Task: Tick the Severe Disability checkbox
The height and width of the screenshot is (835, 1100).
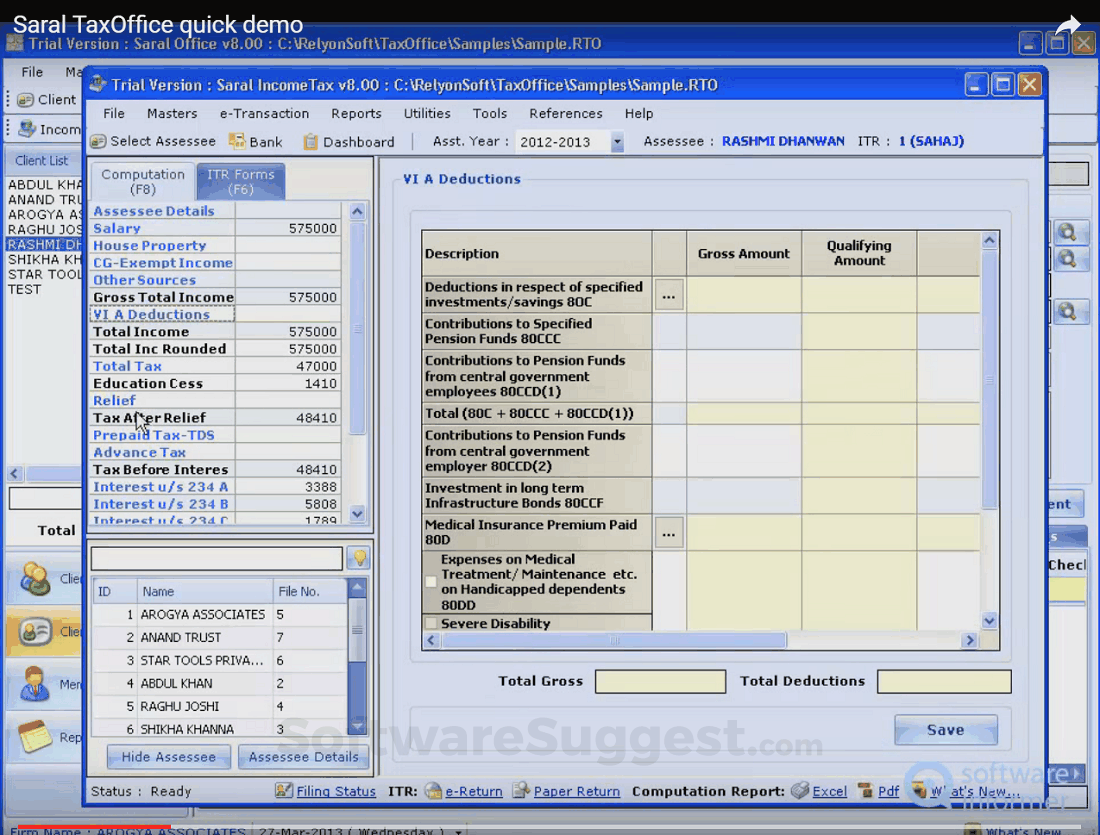Action: 431,624
